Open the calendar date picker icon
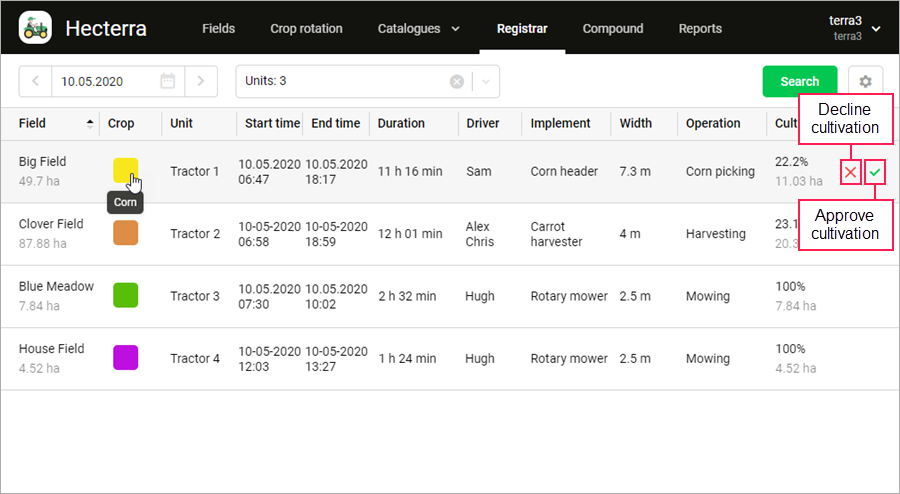900x494 pixels. pos(168,81)
